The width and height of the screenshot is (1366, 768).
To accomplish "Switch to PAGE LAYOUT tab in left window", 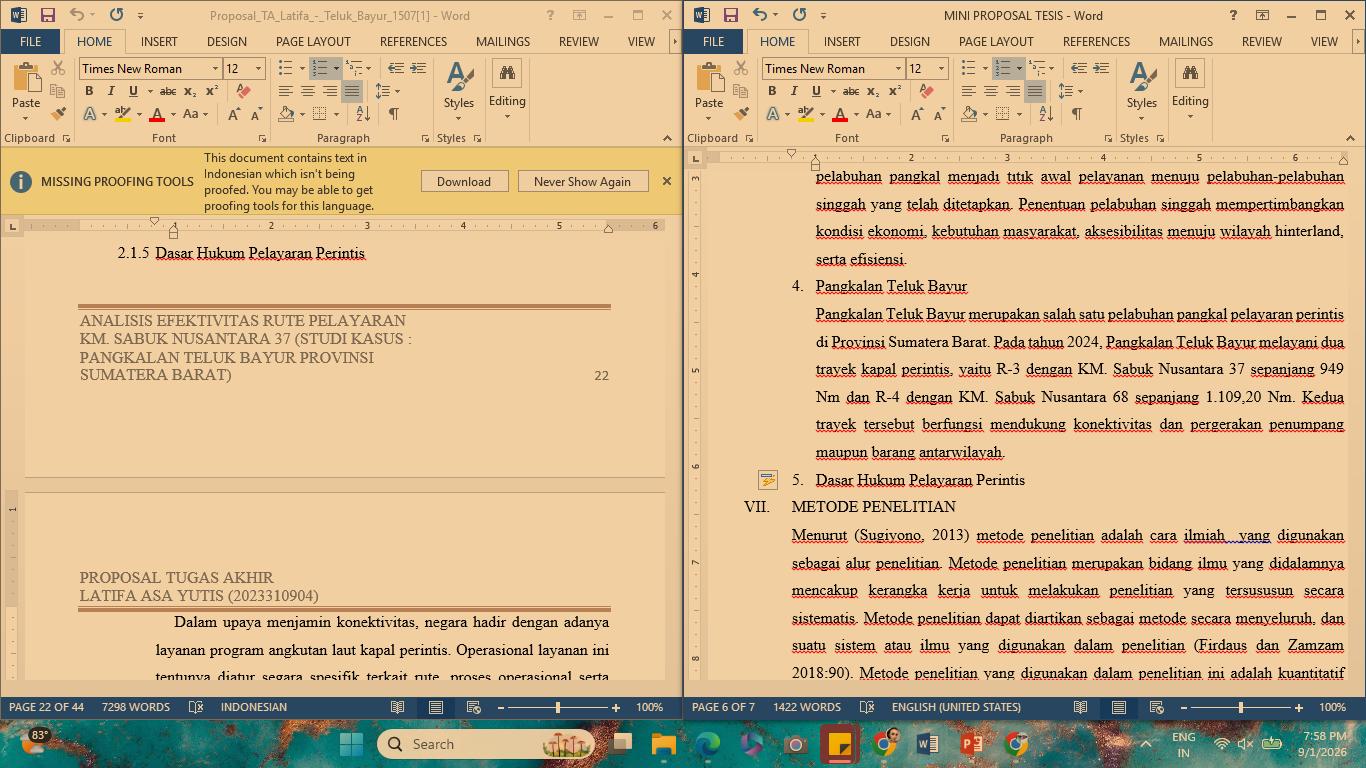I will coord(313,41).
